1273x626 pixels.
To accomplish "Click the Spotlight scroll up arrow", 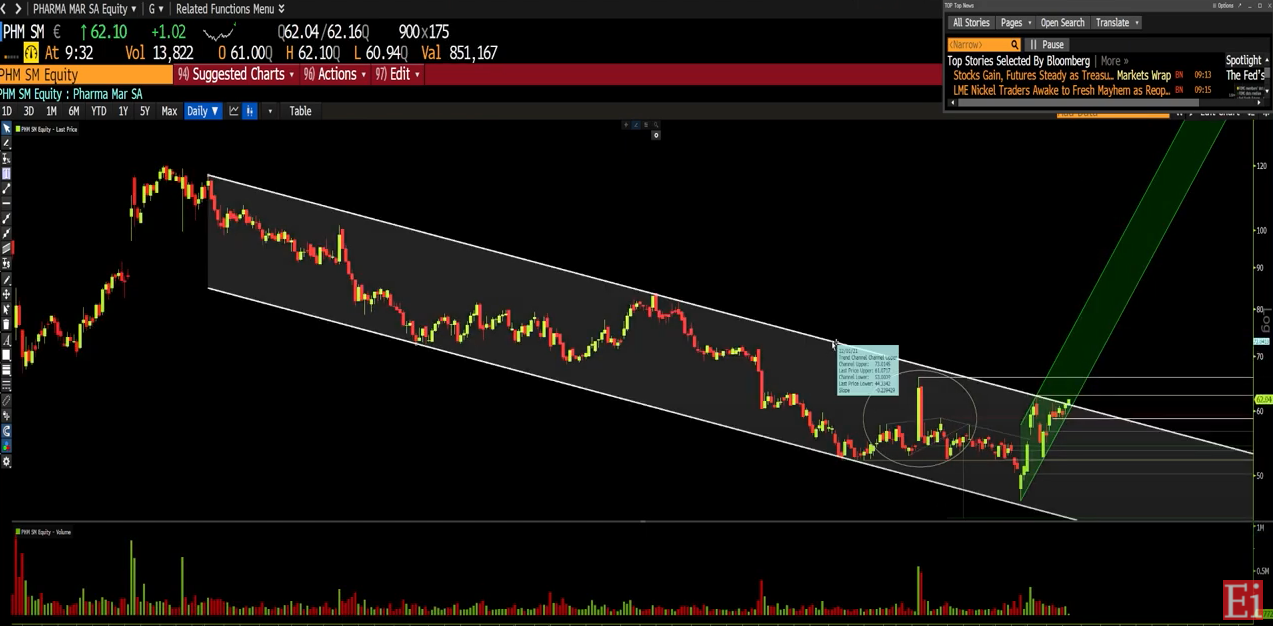I will pyautogui.click(x=1267, y=60).
